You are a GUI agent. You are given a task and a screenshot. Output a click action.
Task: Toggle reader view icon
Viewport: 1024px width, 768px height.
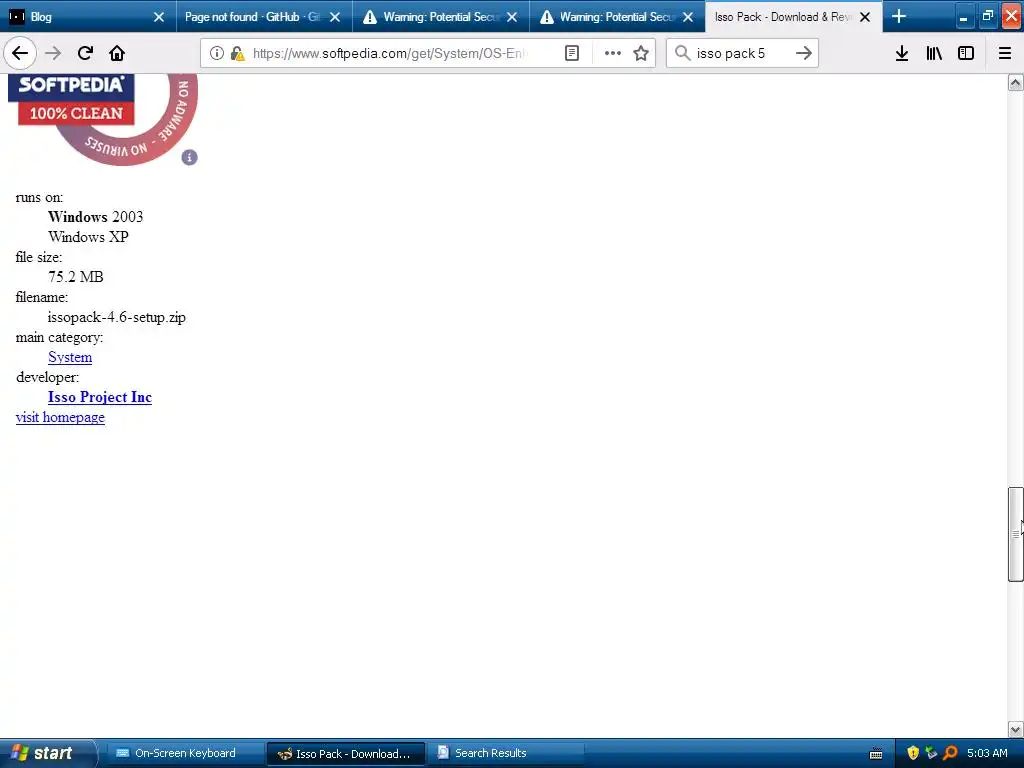tap(572, 53)
